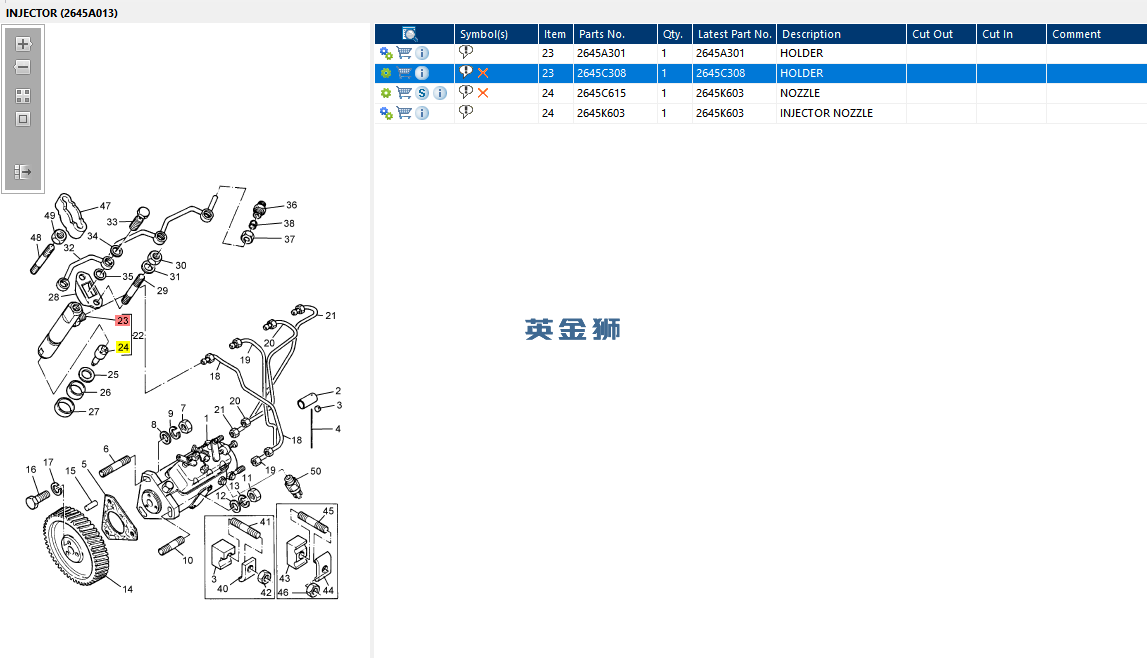
Task: Click callout number 10 in the diagram
Action: (x=188, y=560)
